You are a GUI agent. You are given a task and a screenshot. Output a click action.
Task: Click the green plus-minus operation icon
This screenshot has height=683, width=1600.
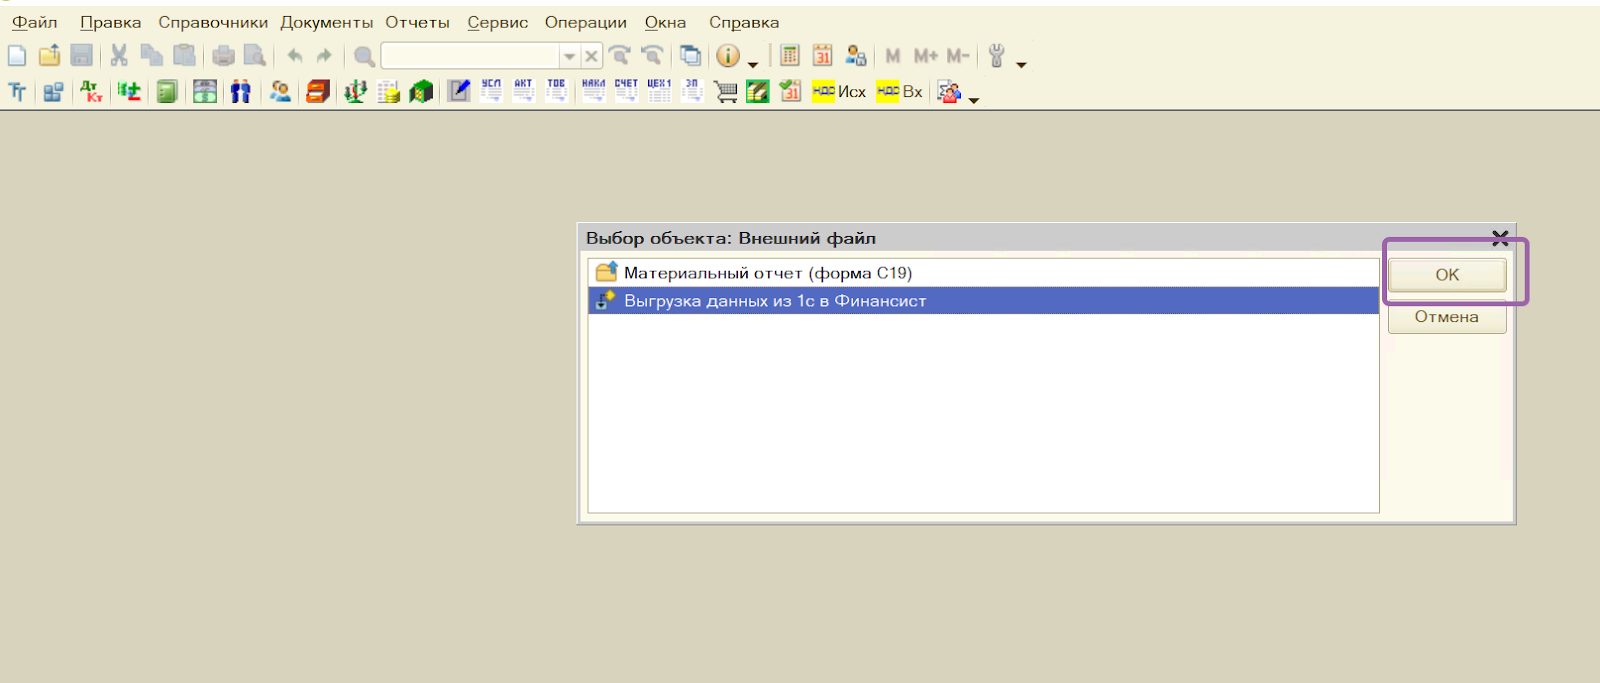click(129, 92)
